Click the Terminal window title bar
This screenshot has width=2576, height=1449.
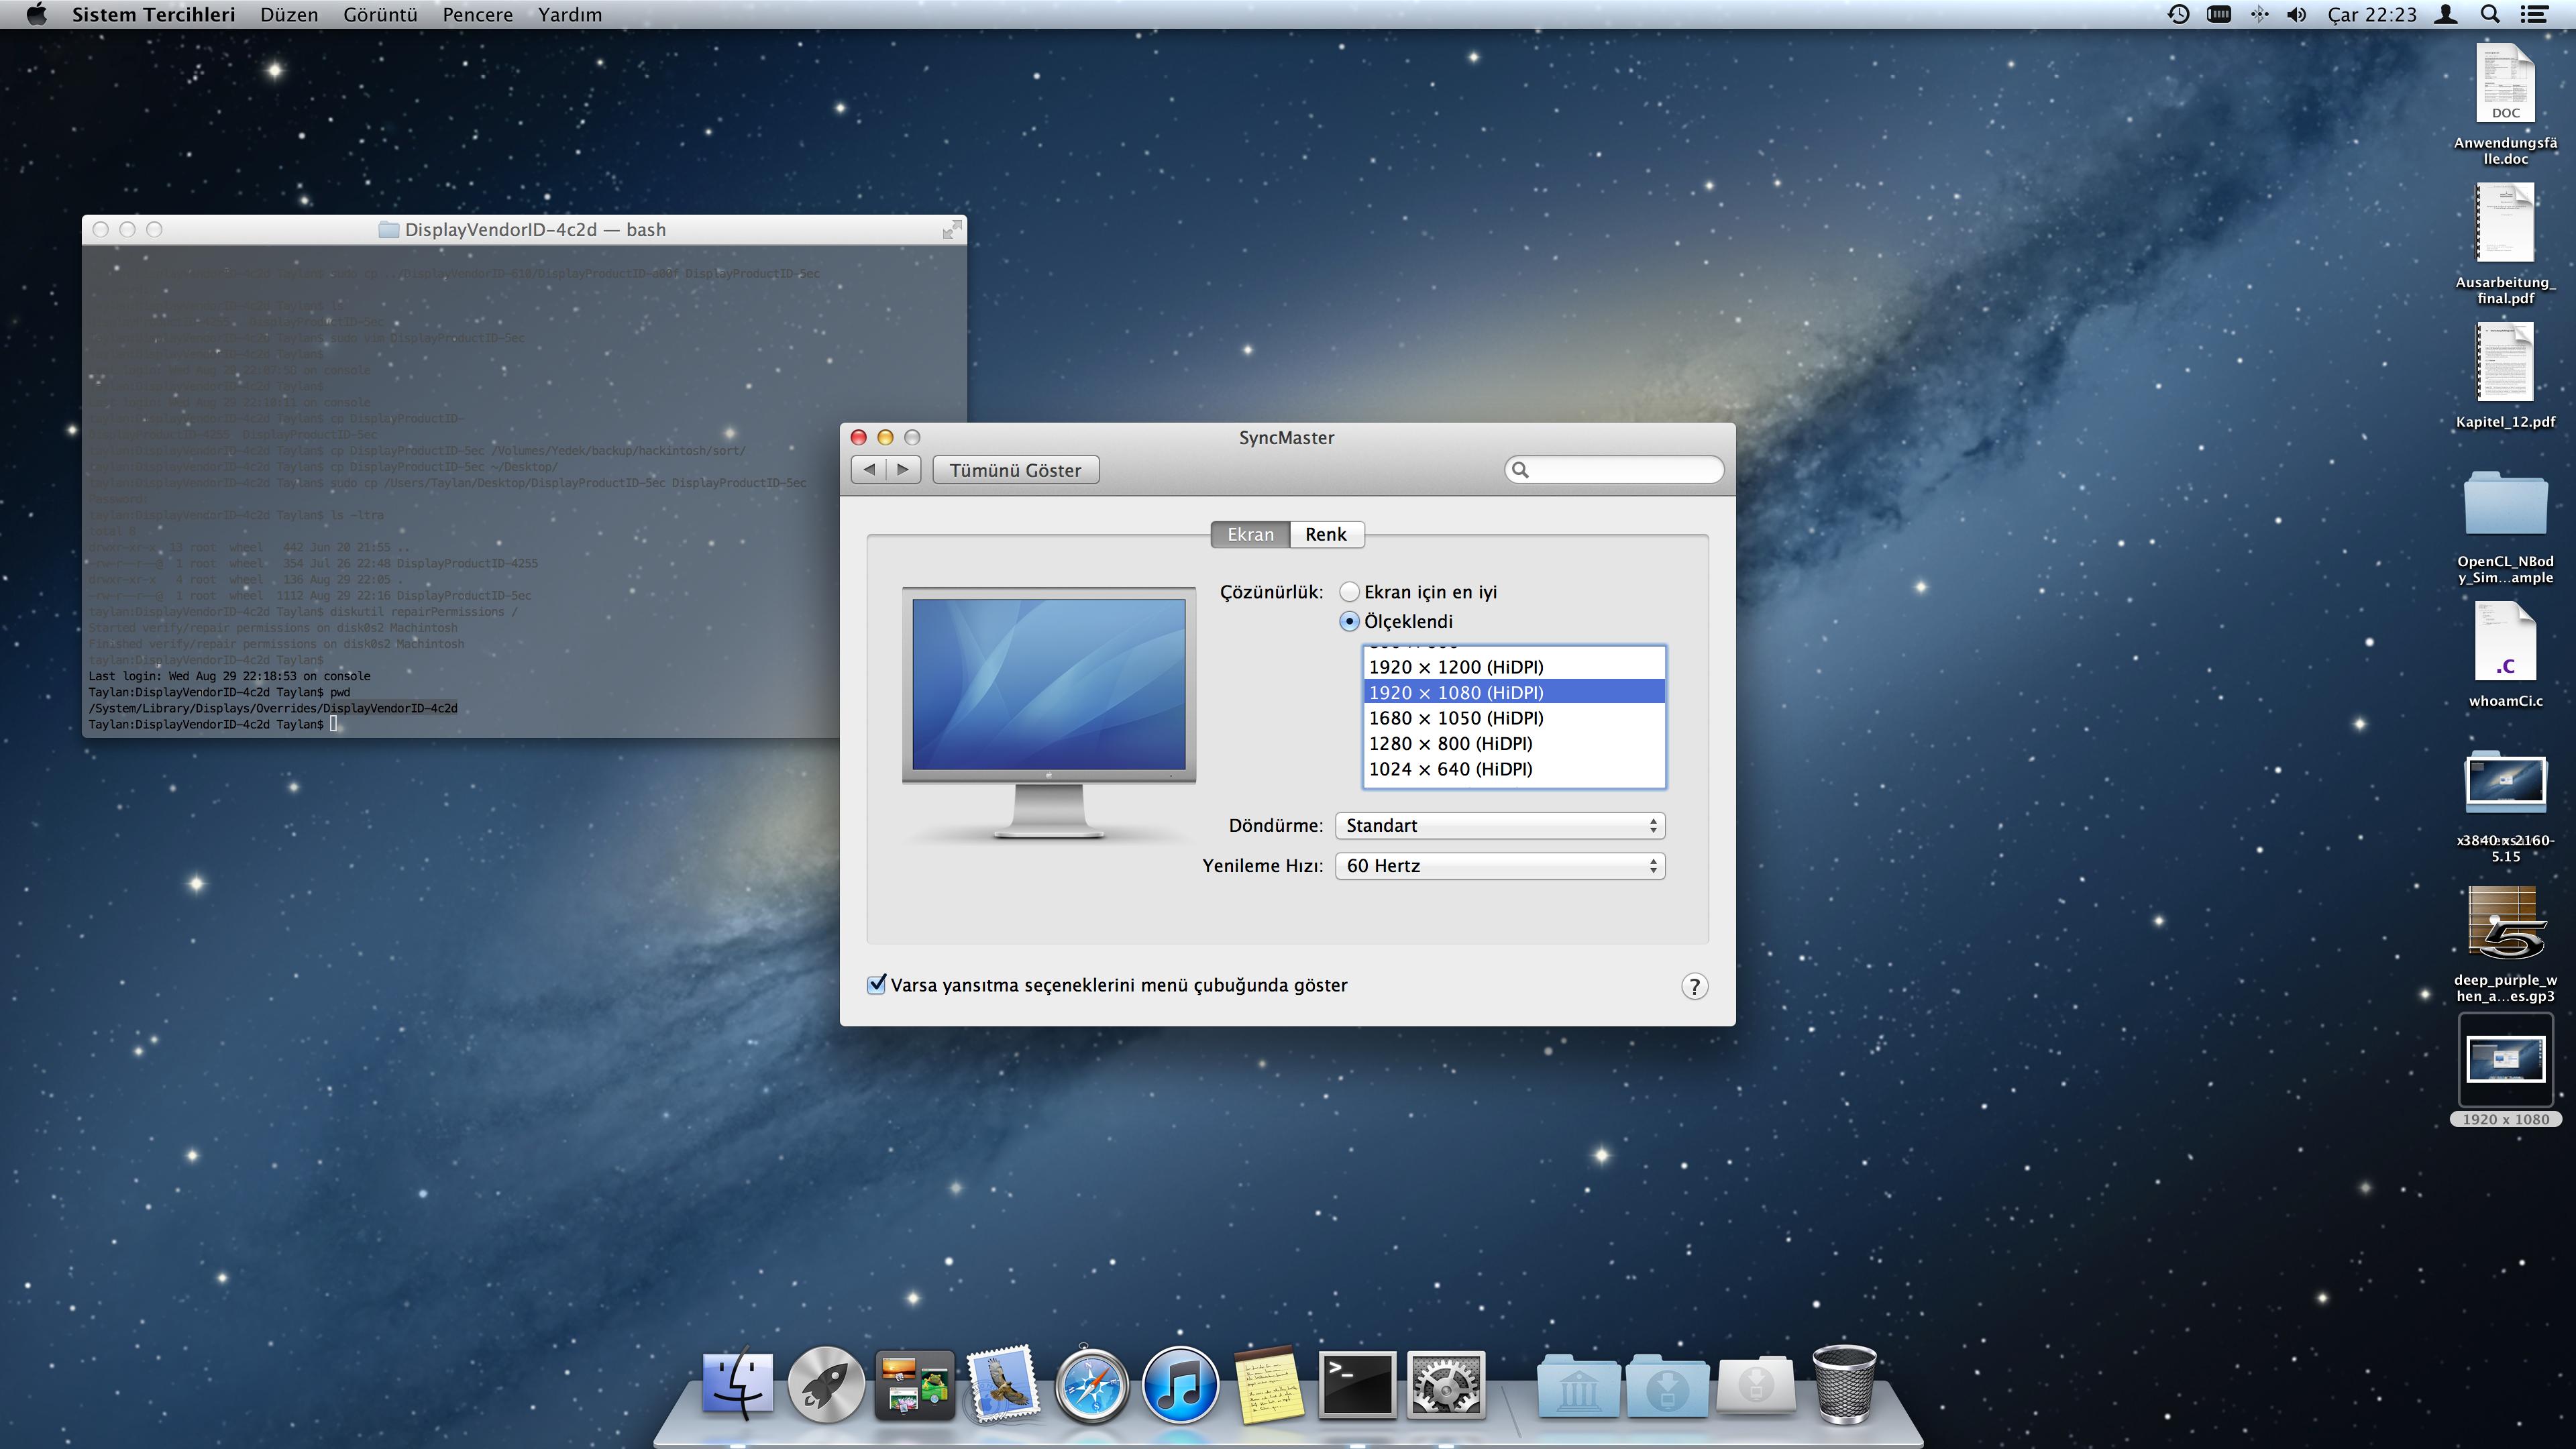pos(524,230)
